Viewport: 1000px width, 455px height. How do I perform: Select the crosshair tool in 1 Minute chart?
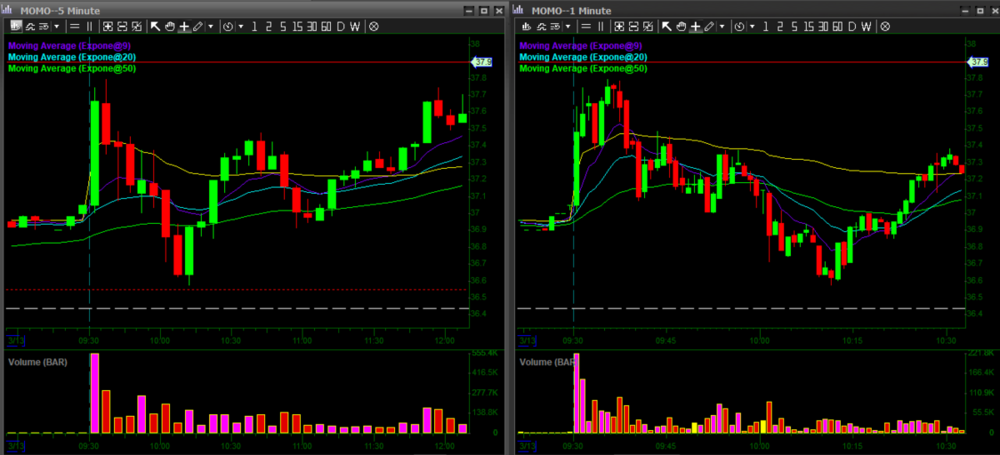tap(695, 26)
